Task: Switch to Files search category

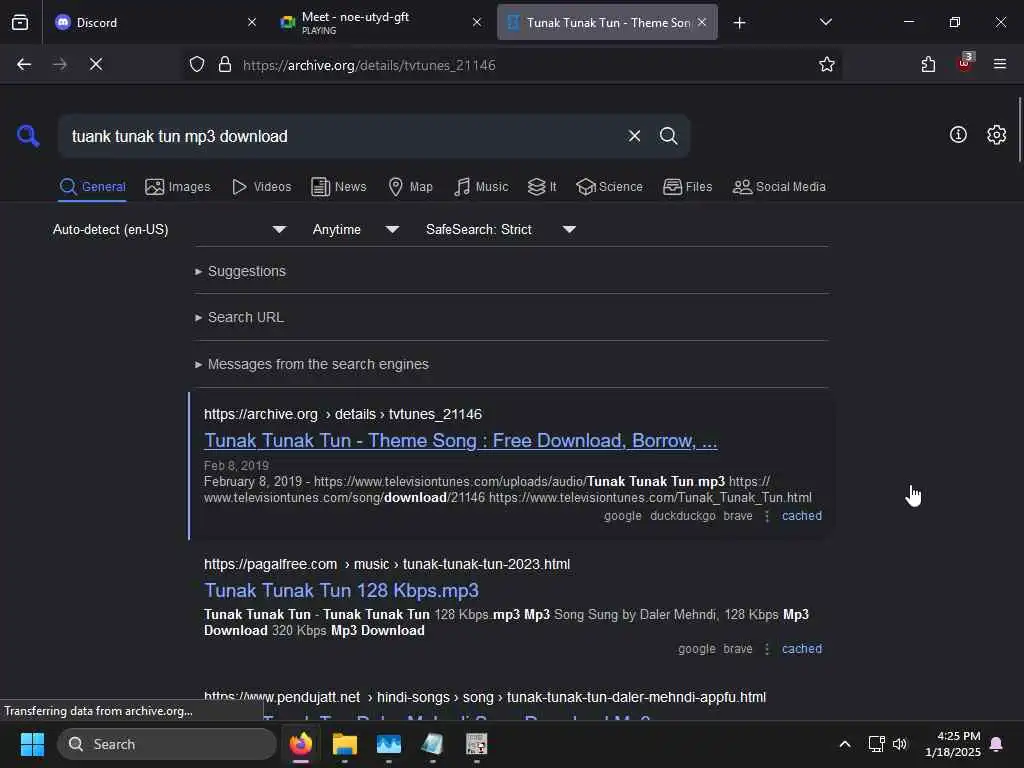Action: 687,187
